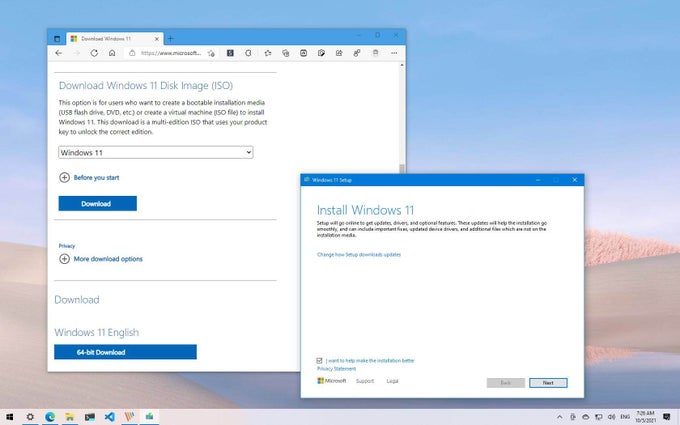This screenshot has height=425, width=680.
Task: Open the Edge settings and more menu
Action: [395, 53]
